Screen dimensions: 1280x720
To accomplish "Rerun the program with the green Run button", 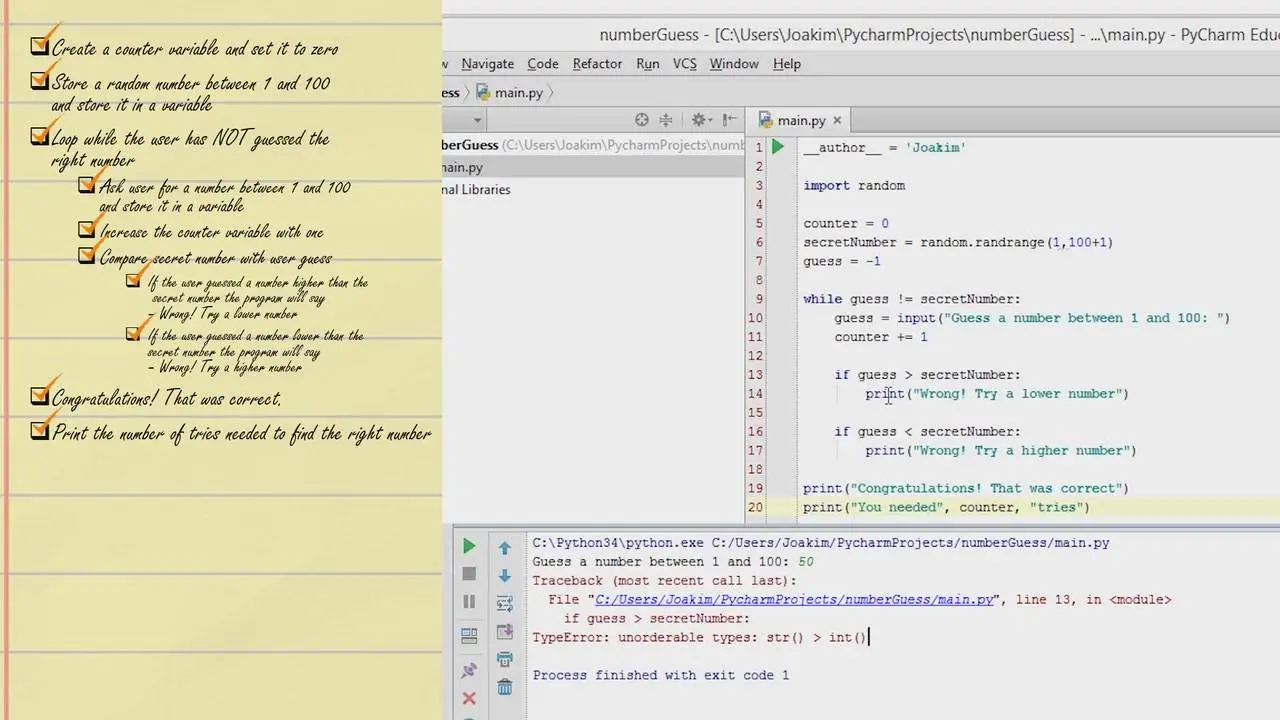I will coord(468,546).
